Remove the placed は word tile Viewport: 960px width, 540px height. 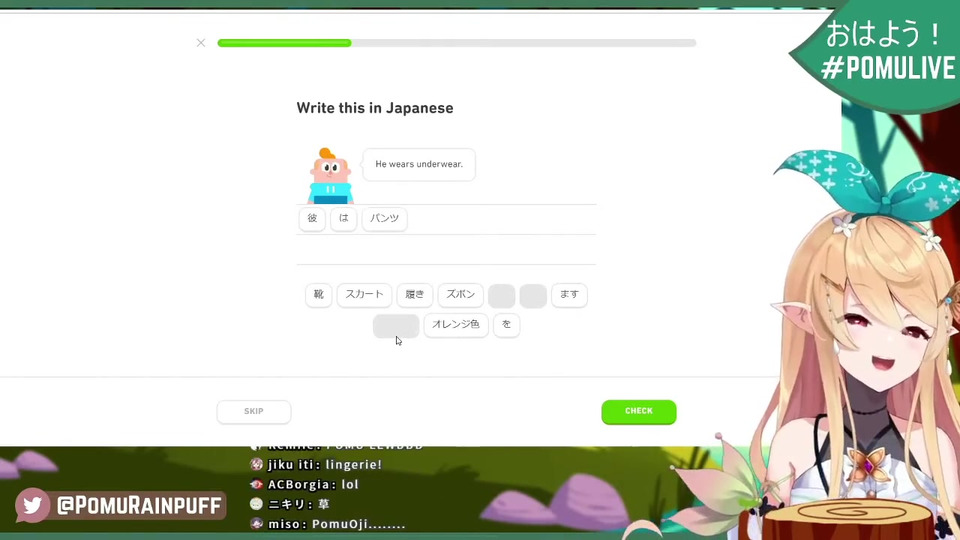(x=343, y=219)
